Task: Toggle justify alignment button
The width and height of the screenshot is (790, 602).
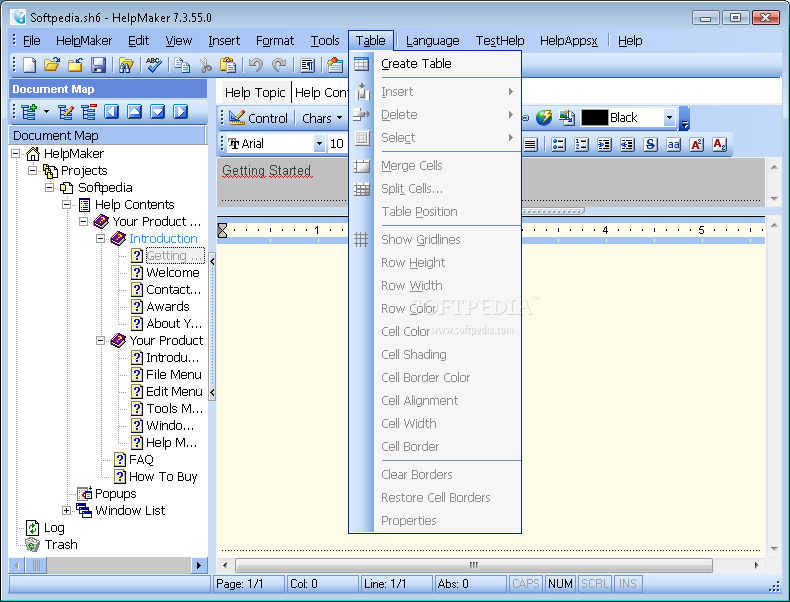Action: click(530, 145)
